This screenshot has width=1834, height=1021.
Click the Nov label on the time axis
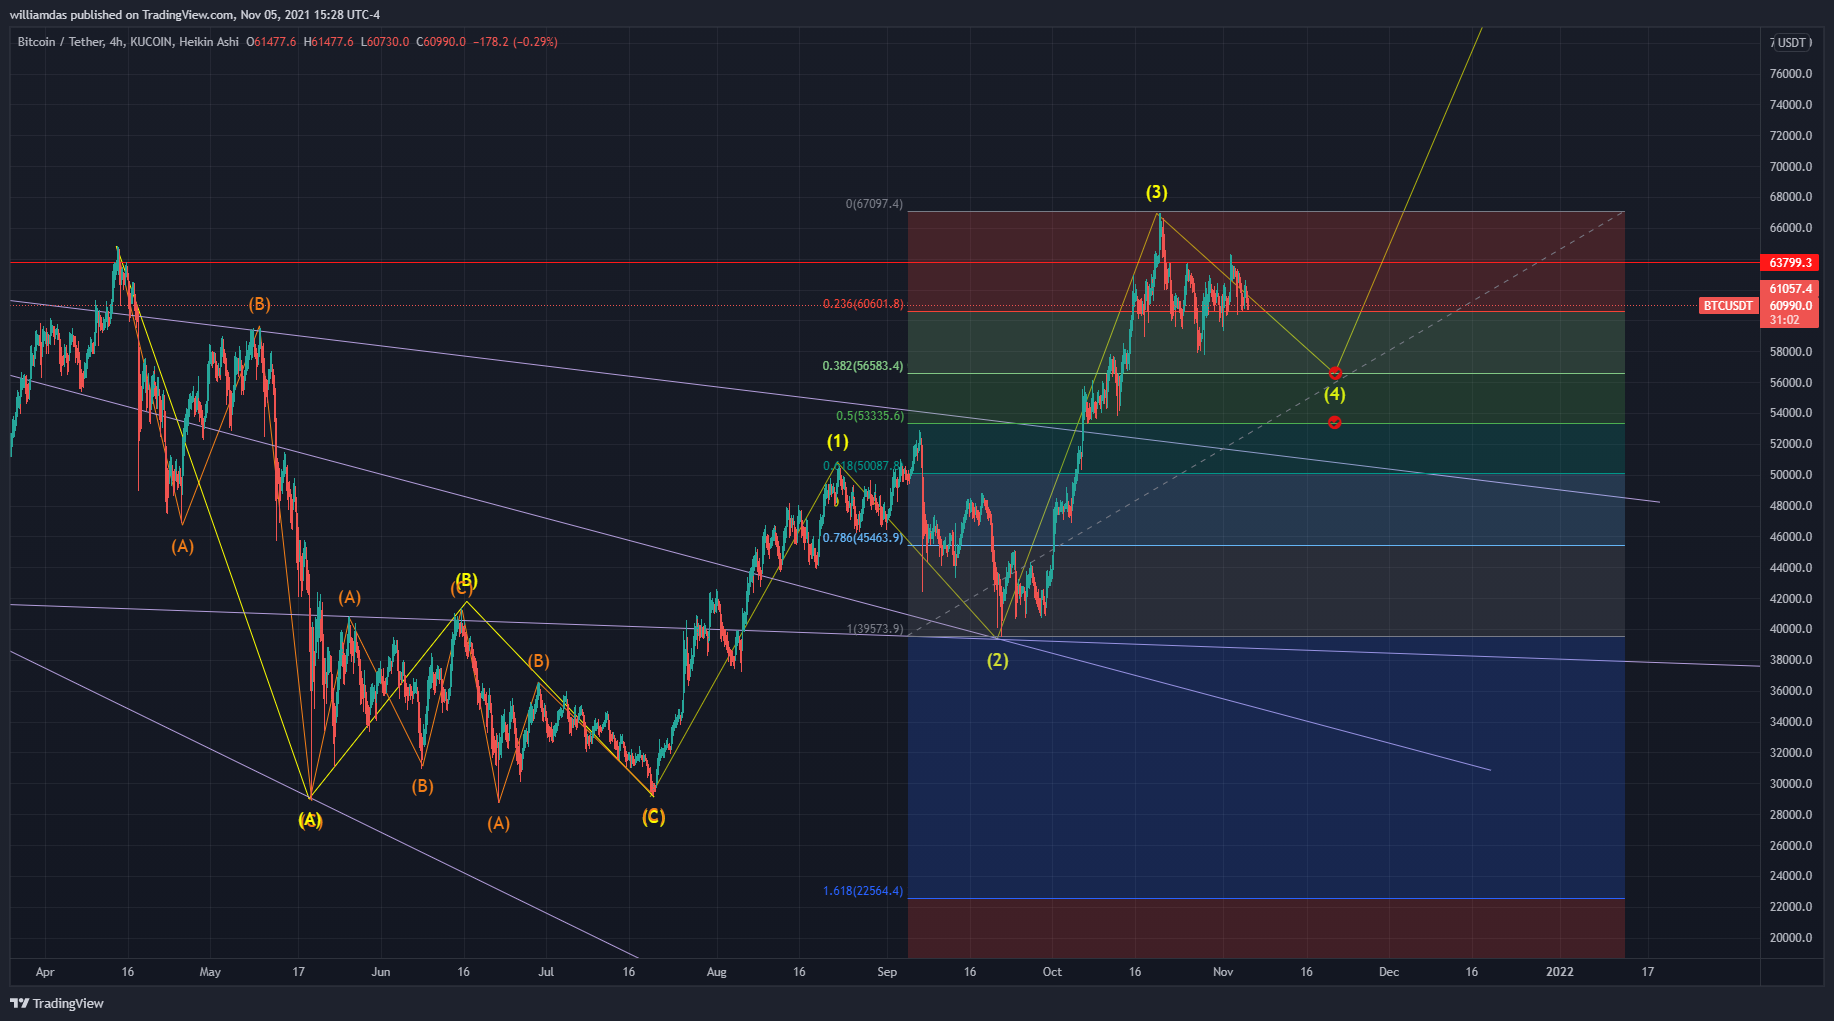tap(1223, 972)
